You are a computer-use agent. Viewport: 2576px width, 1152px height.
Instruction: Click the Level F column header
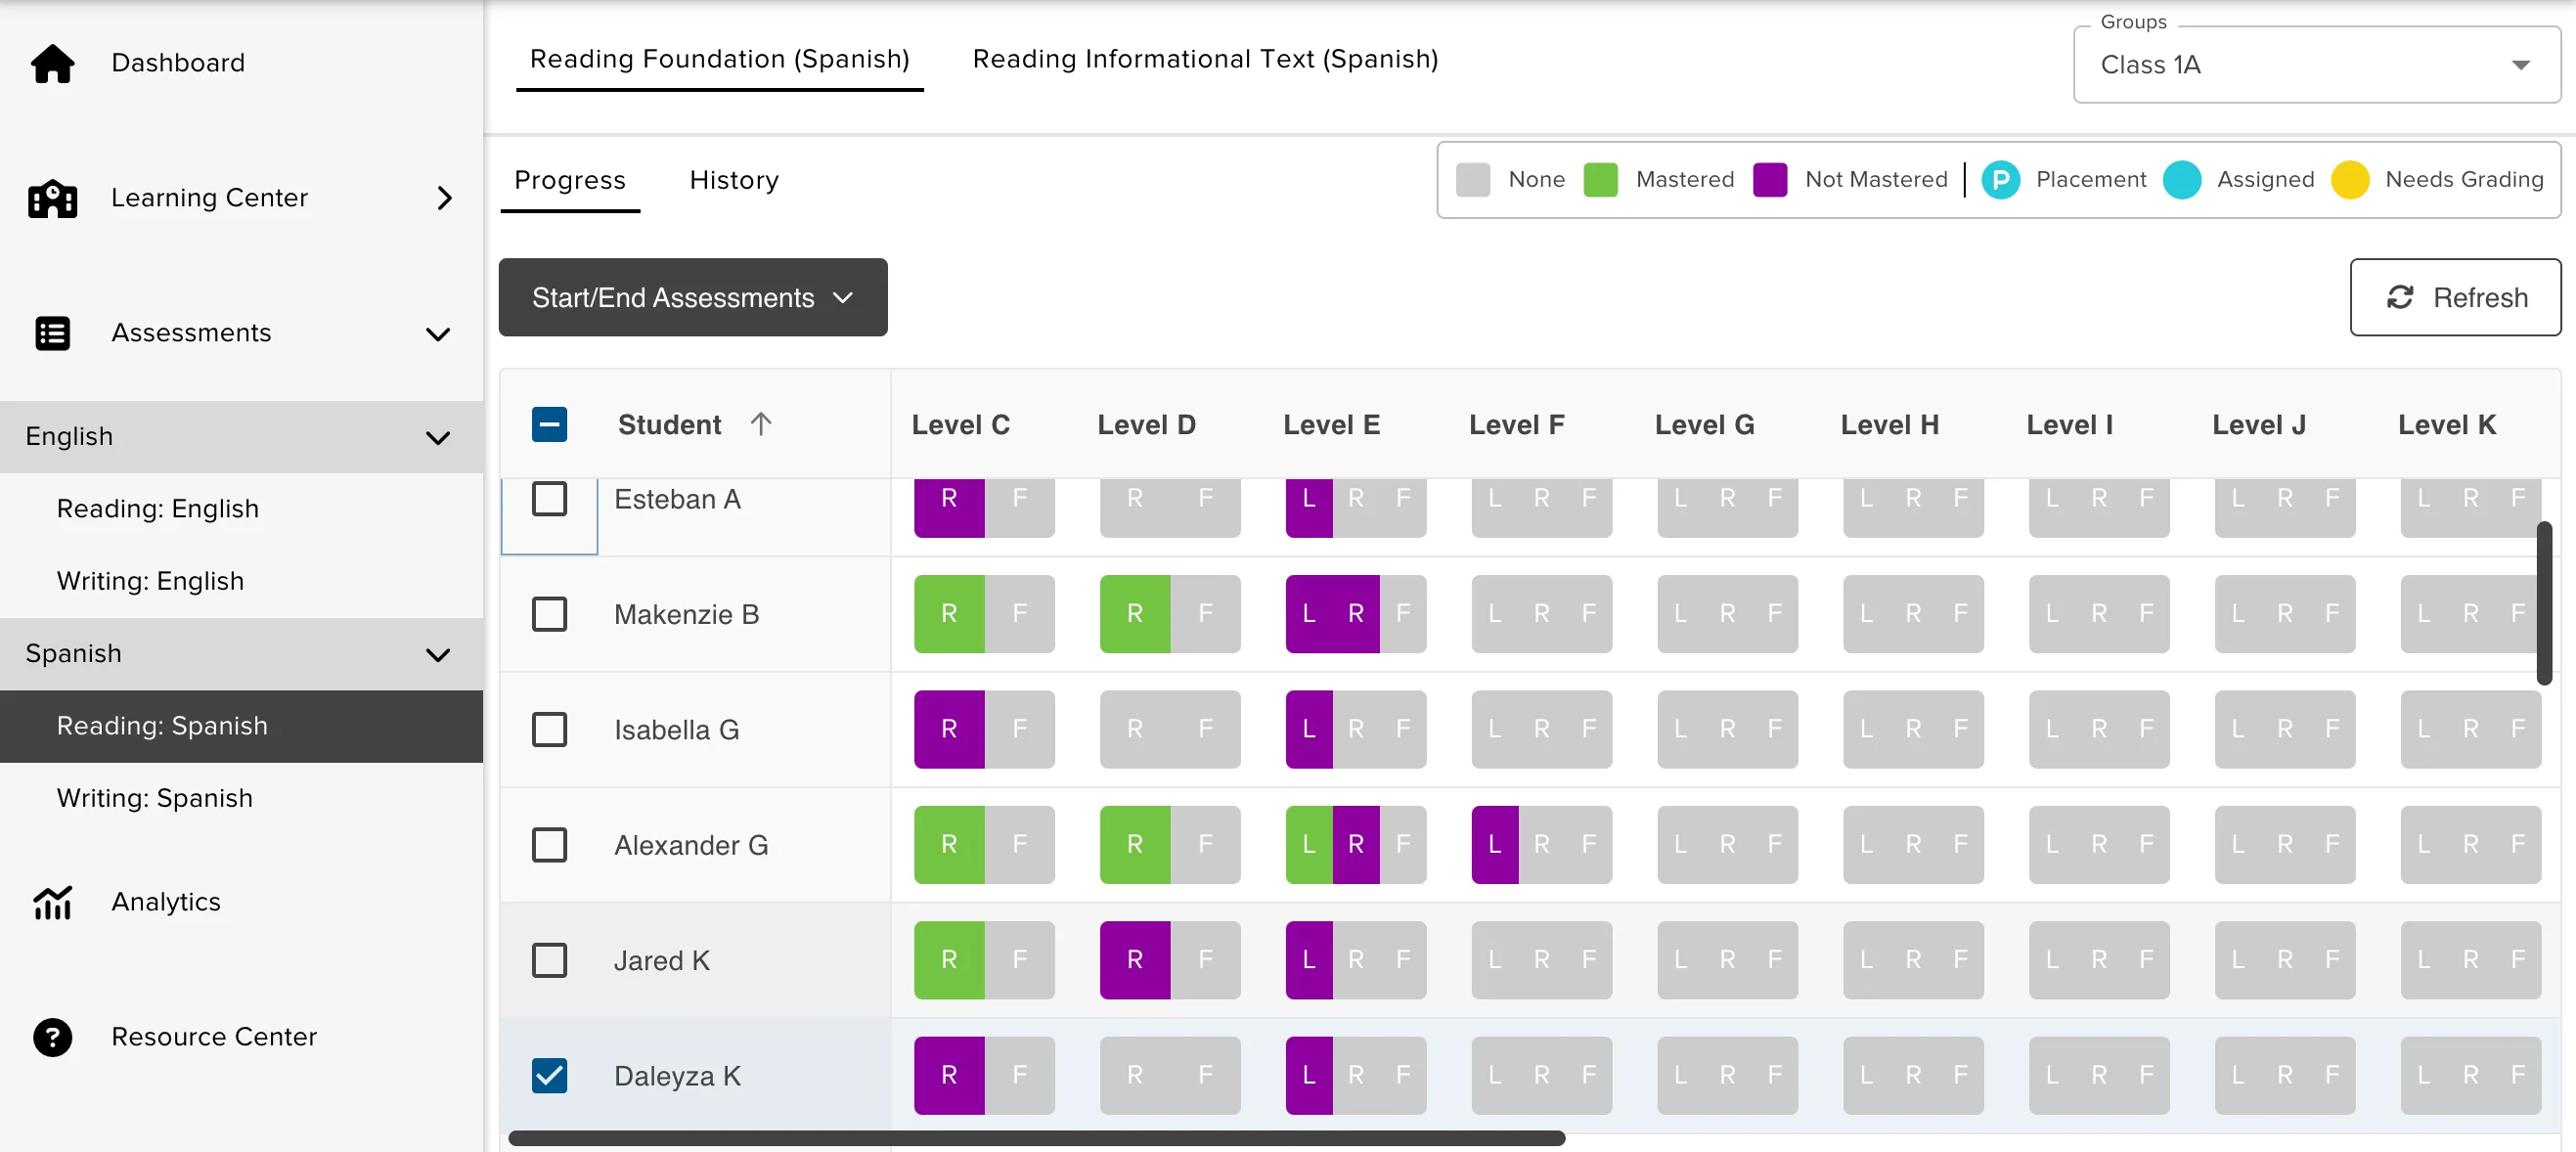point(1516,425)
